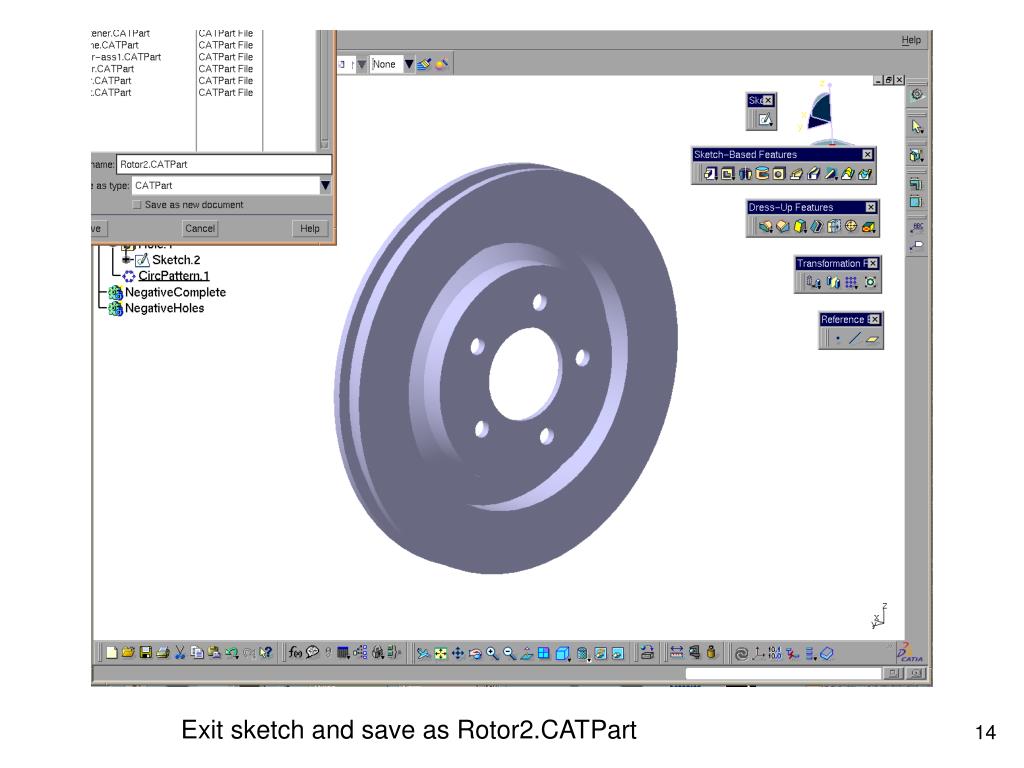The height and width of the screenshot is (768, 1024).
Task: Open the Save as type dropdown
Action: click(325, 185)
